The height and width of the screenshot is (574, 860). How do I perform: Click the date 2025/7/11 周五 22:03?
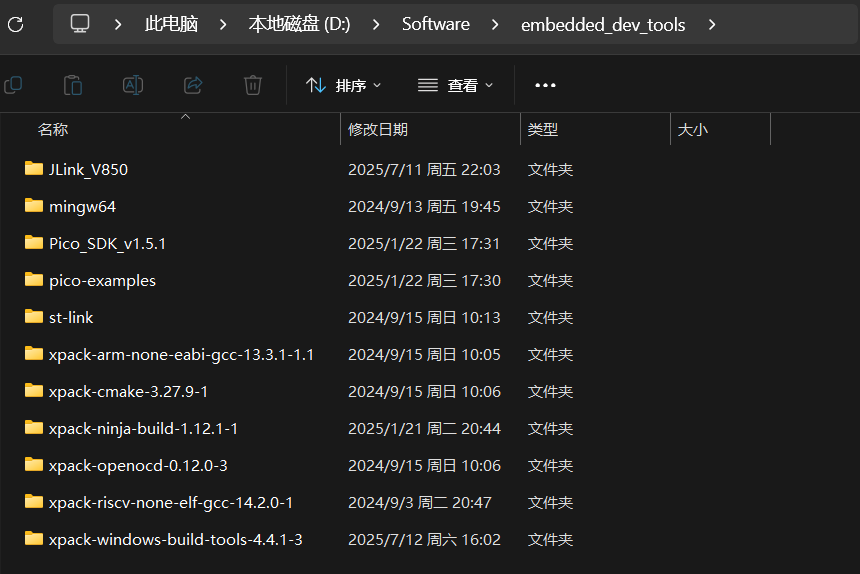[424, 169]
